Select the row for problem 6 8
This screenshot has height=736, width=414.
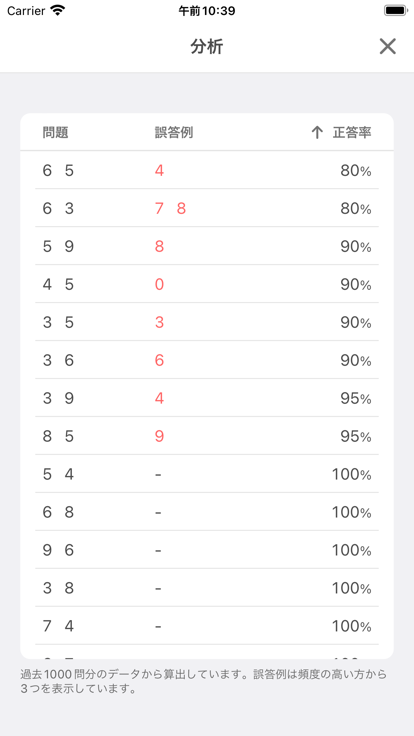pyautogui.click(x=207, y=513)
